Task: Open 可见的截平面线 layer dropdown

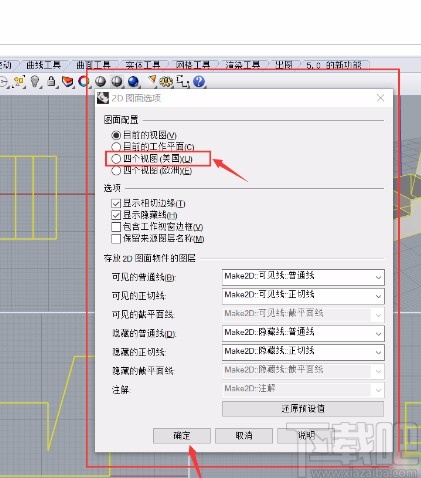Action: [303, 314]
